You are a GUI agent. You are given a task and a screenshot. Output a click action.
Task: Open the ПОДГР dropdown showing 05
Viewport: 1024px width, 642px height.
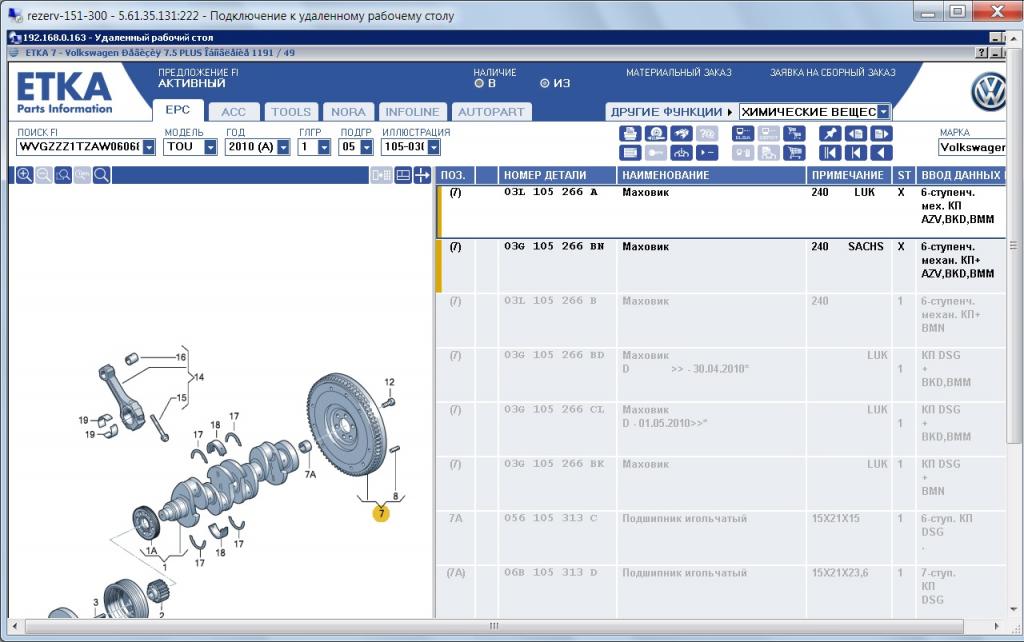tap(366, 147)
